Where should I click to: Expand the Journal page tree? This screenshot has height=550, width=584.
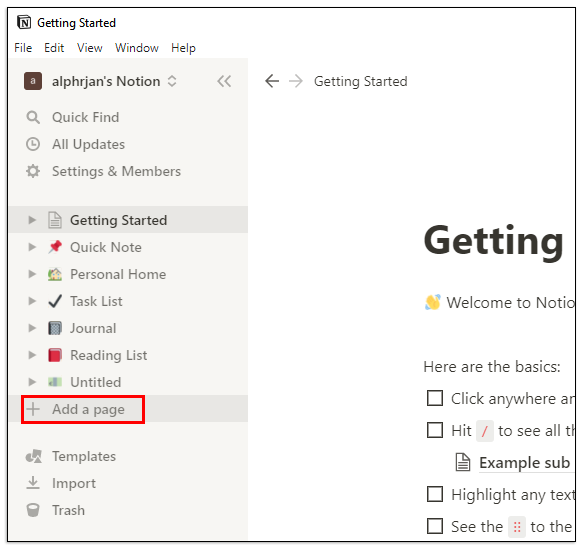[x=32, y=328]
